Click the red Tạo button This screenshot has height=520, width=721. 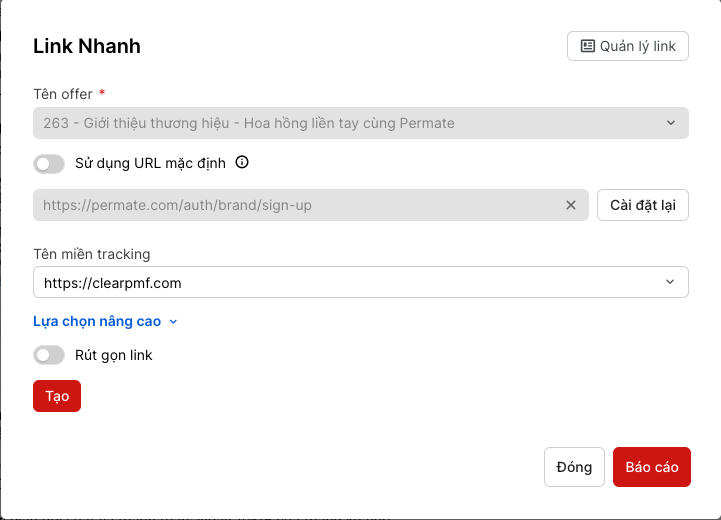pyautogui.click(x=56, y=396)
